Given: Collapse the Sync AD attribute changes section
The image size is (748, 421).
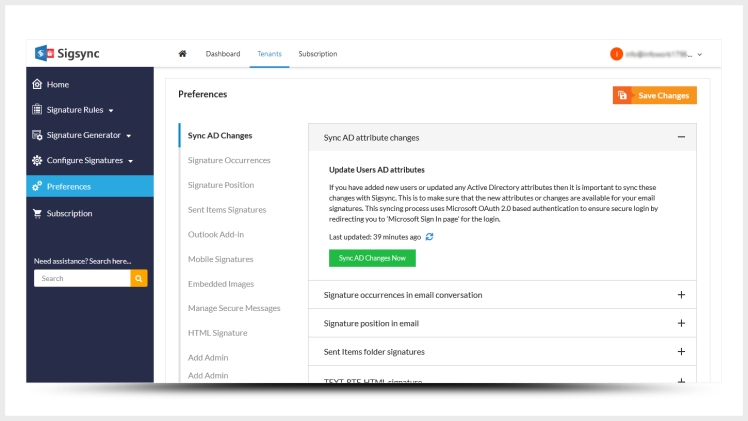Looking at the screenshot, I should coord(680,137).
